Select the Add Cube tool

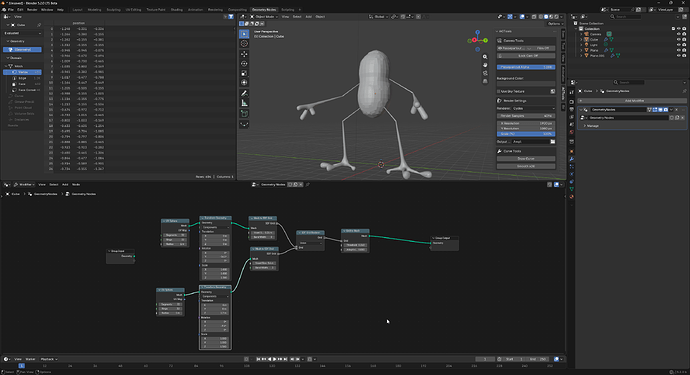244,114
